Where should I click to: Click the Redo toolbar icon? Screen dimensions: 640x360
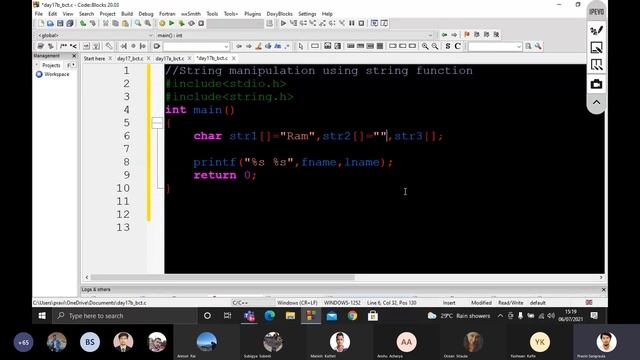[x=93, y=24]
